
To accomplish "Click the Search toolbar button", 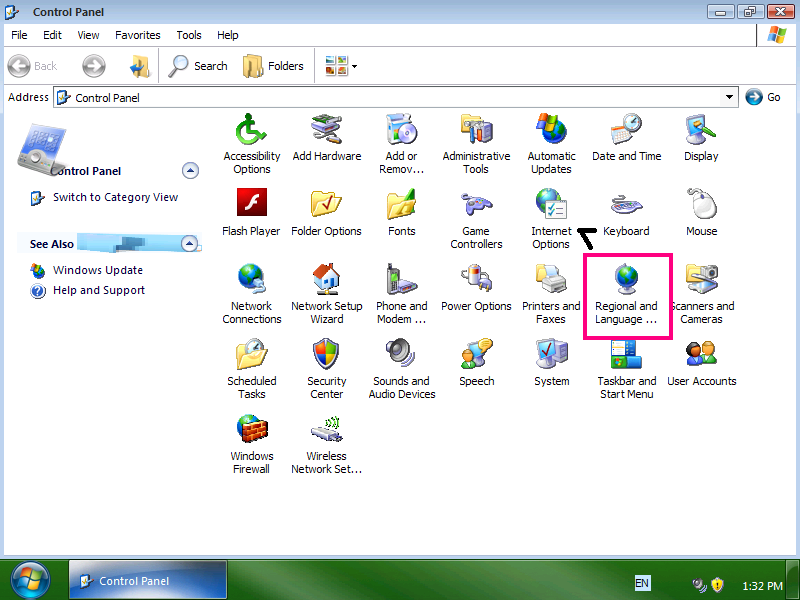I will coord(198,66).
